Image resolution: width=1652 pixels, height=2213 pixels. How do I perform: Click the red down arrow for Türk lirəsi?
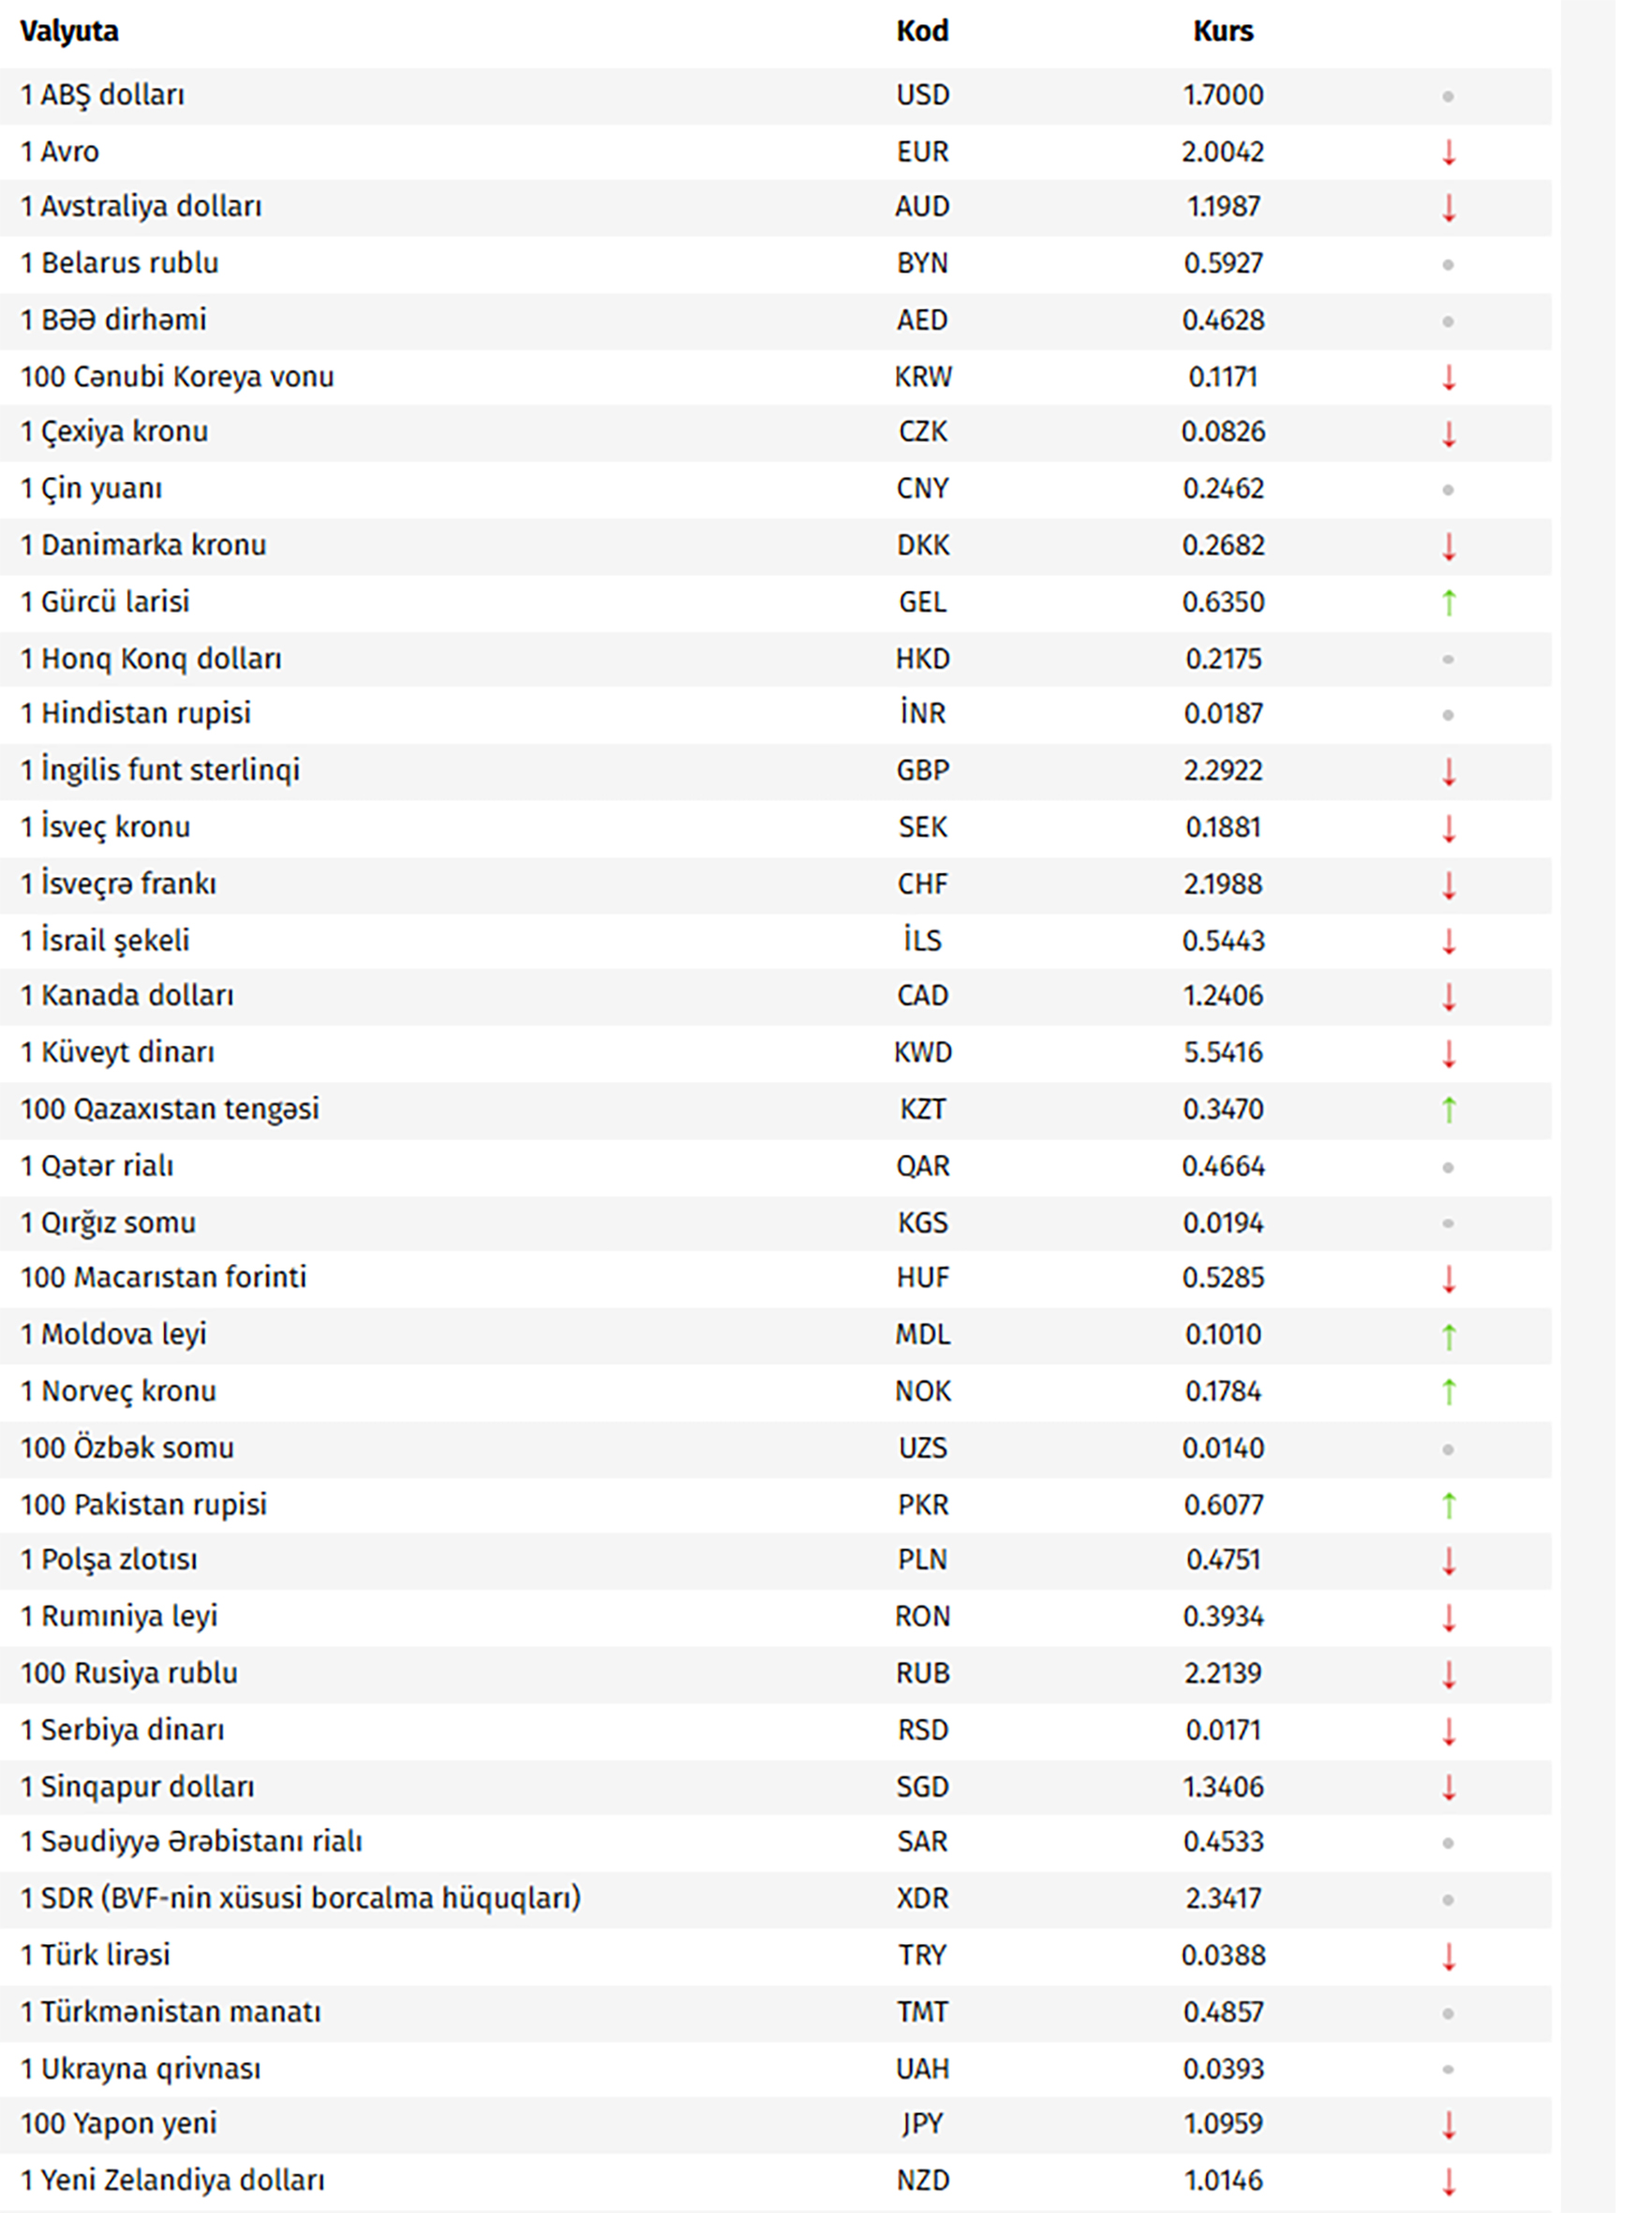[x=1448, y=1955]
